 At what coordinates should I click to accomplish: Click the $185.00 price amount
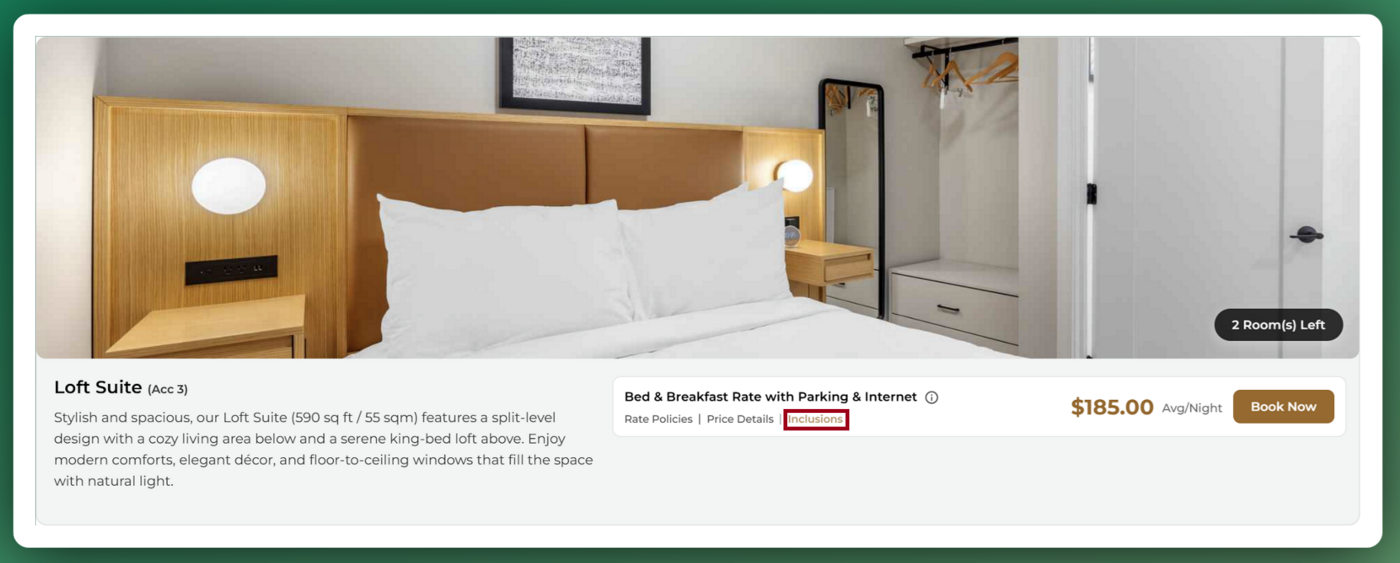(1112, 407)
